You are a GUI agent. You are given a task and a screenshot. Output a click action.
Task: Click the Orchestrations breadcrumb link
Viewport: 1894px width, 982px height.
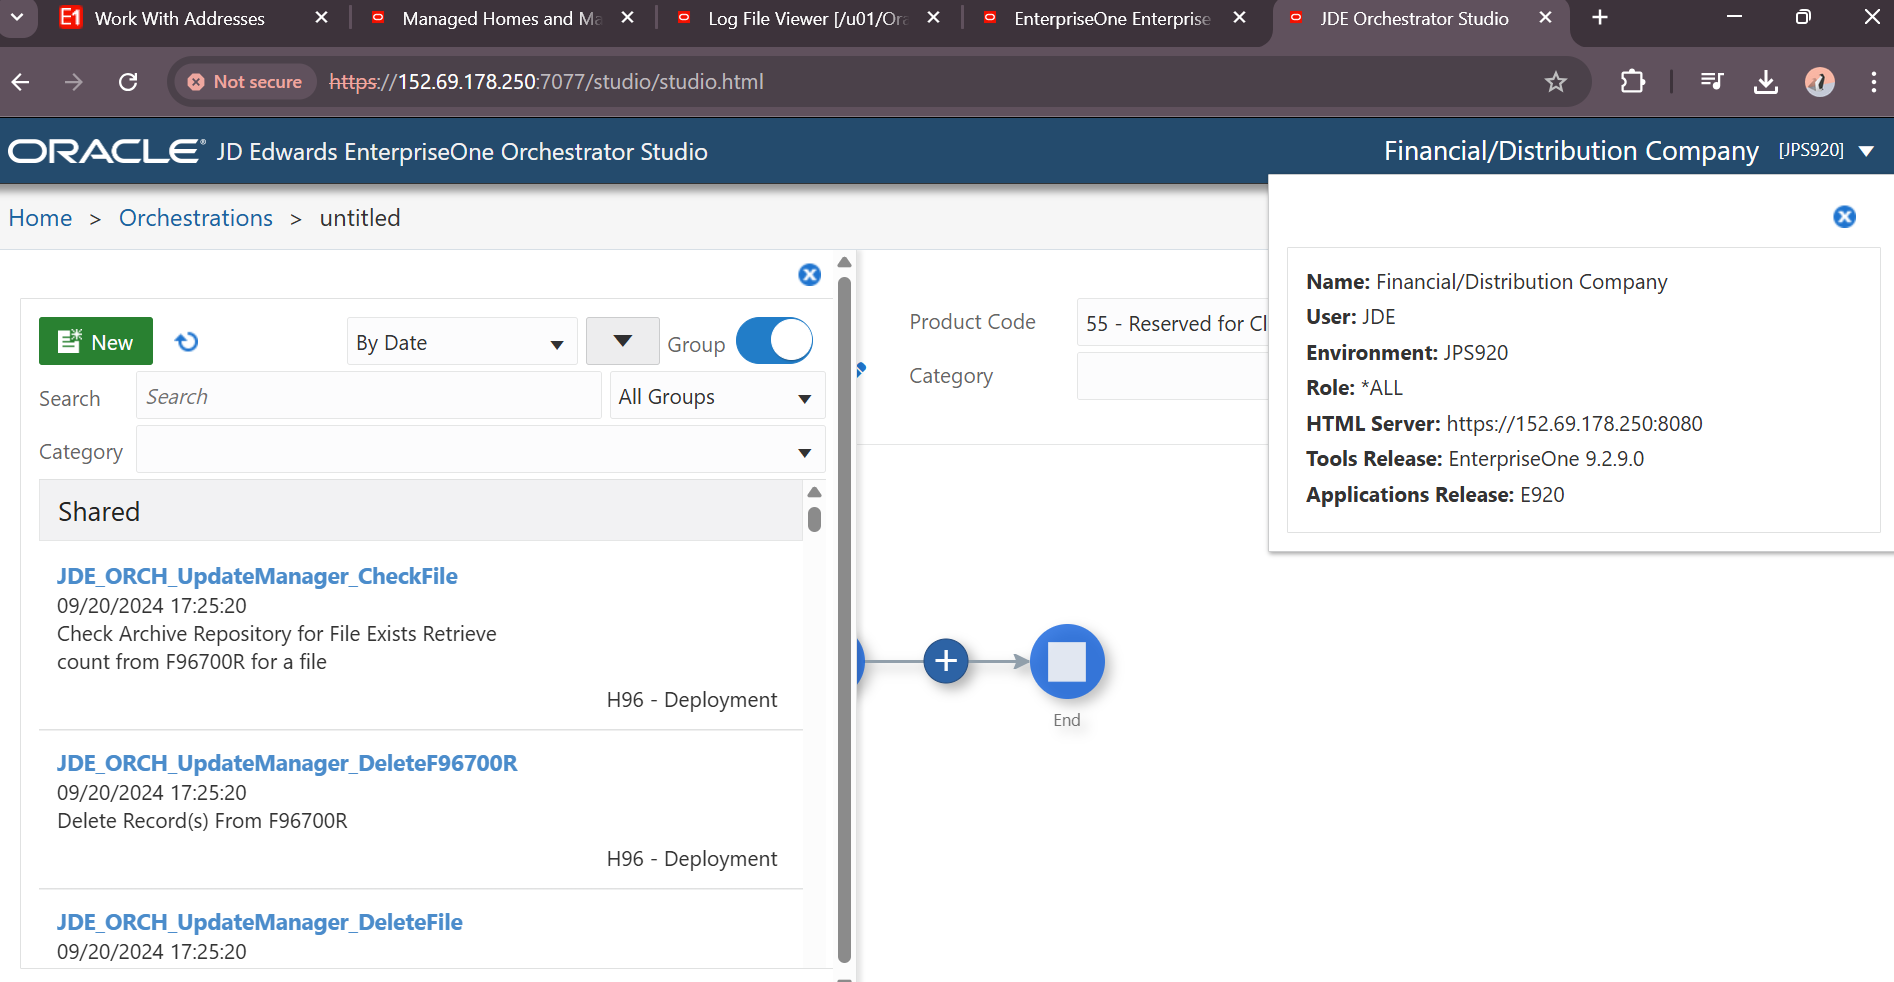click(x=196, y=218)
